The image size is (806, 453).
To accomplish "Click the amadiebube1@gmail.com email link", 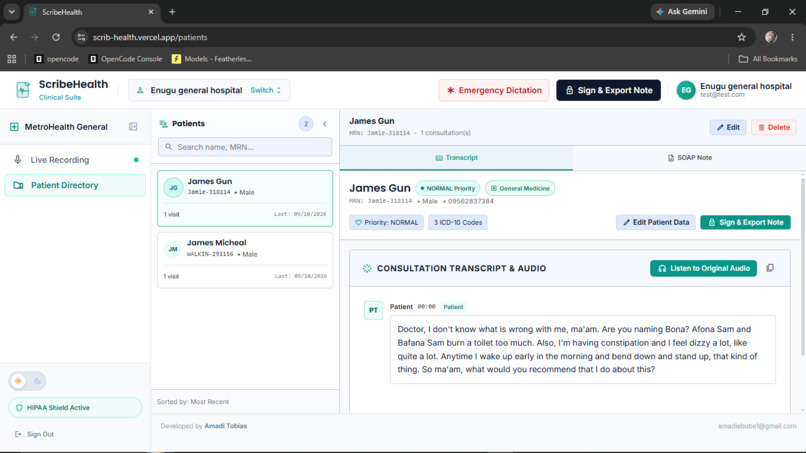I will pos(757,426).
